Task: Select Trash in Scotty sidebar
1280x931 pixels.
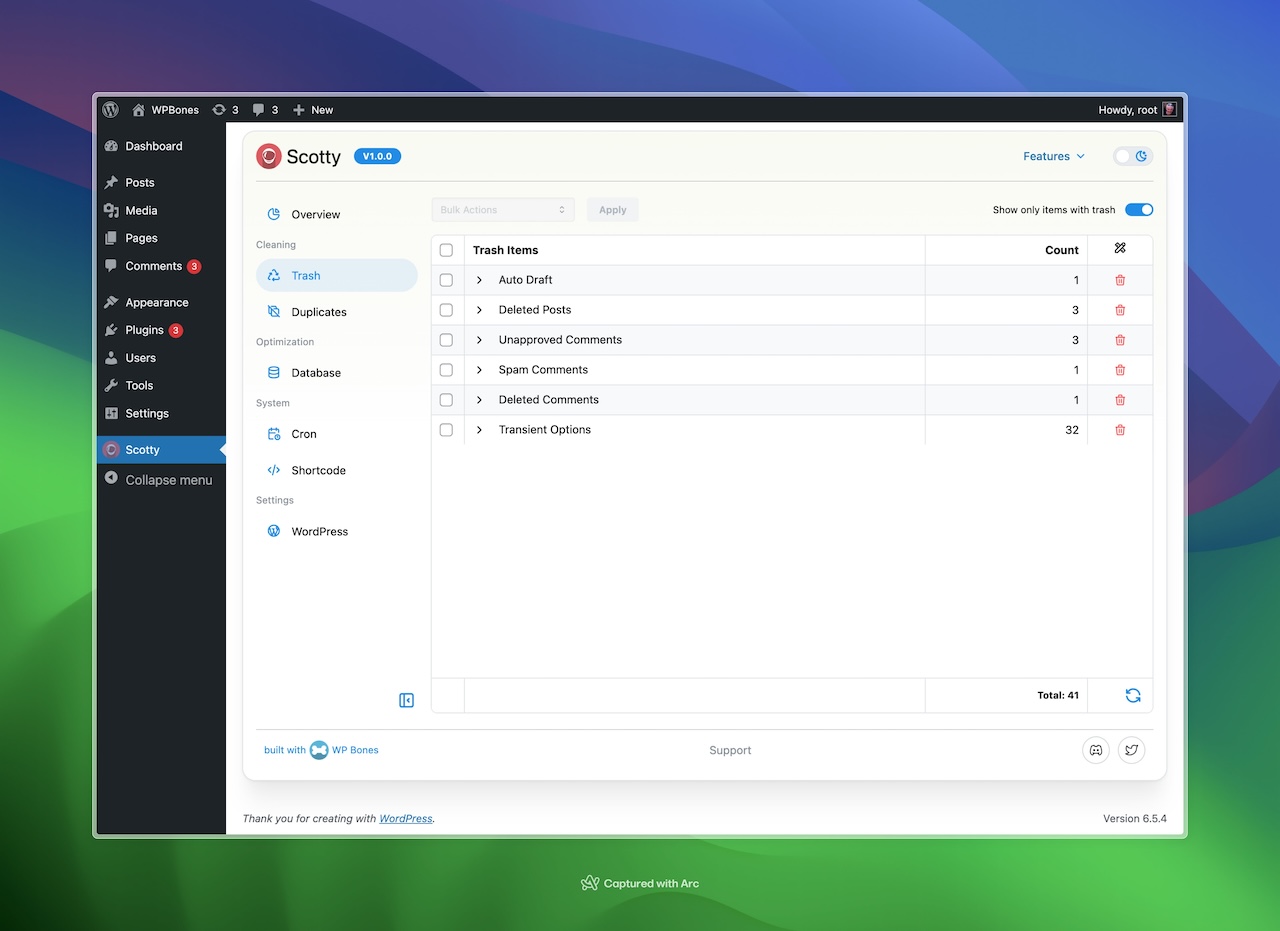Action: 337,276
